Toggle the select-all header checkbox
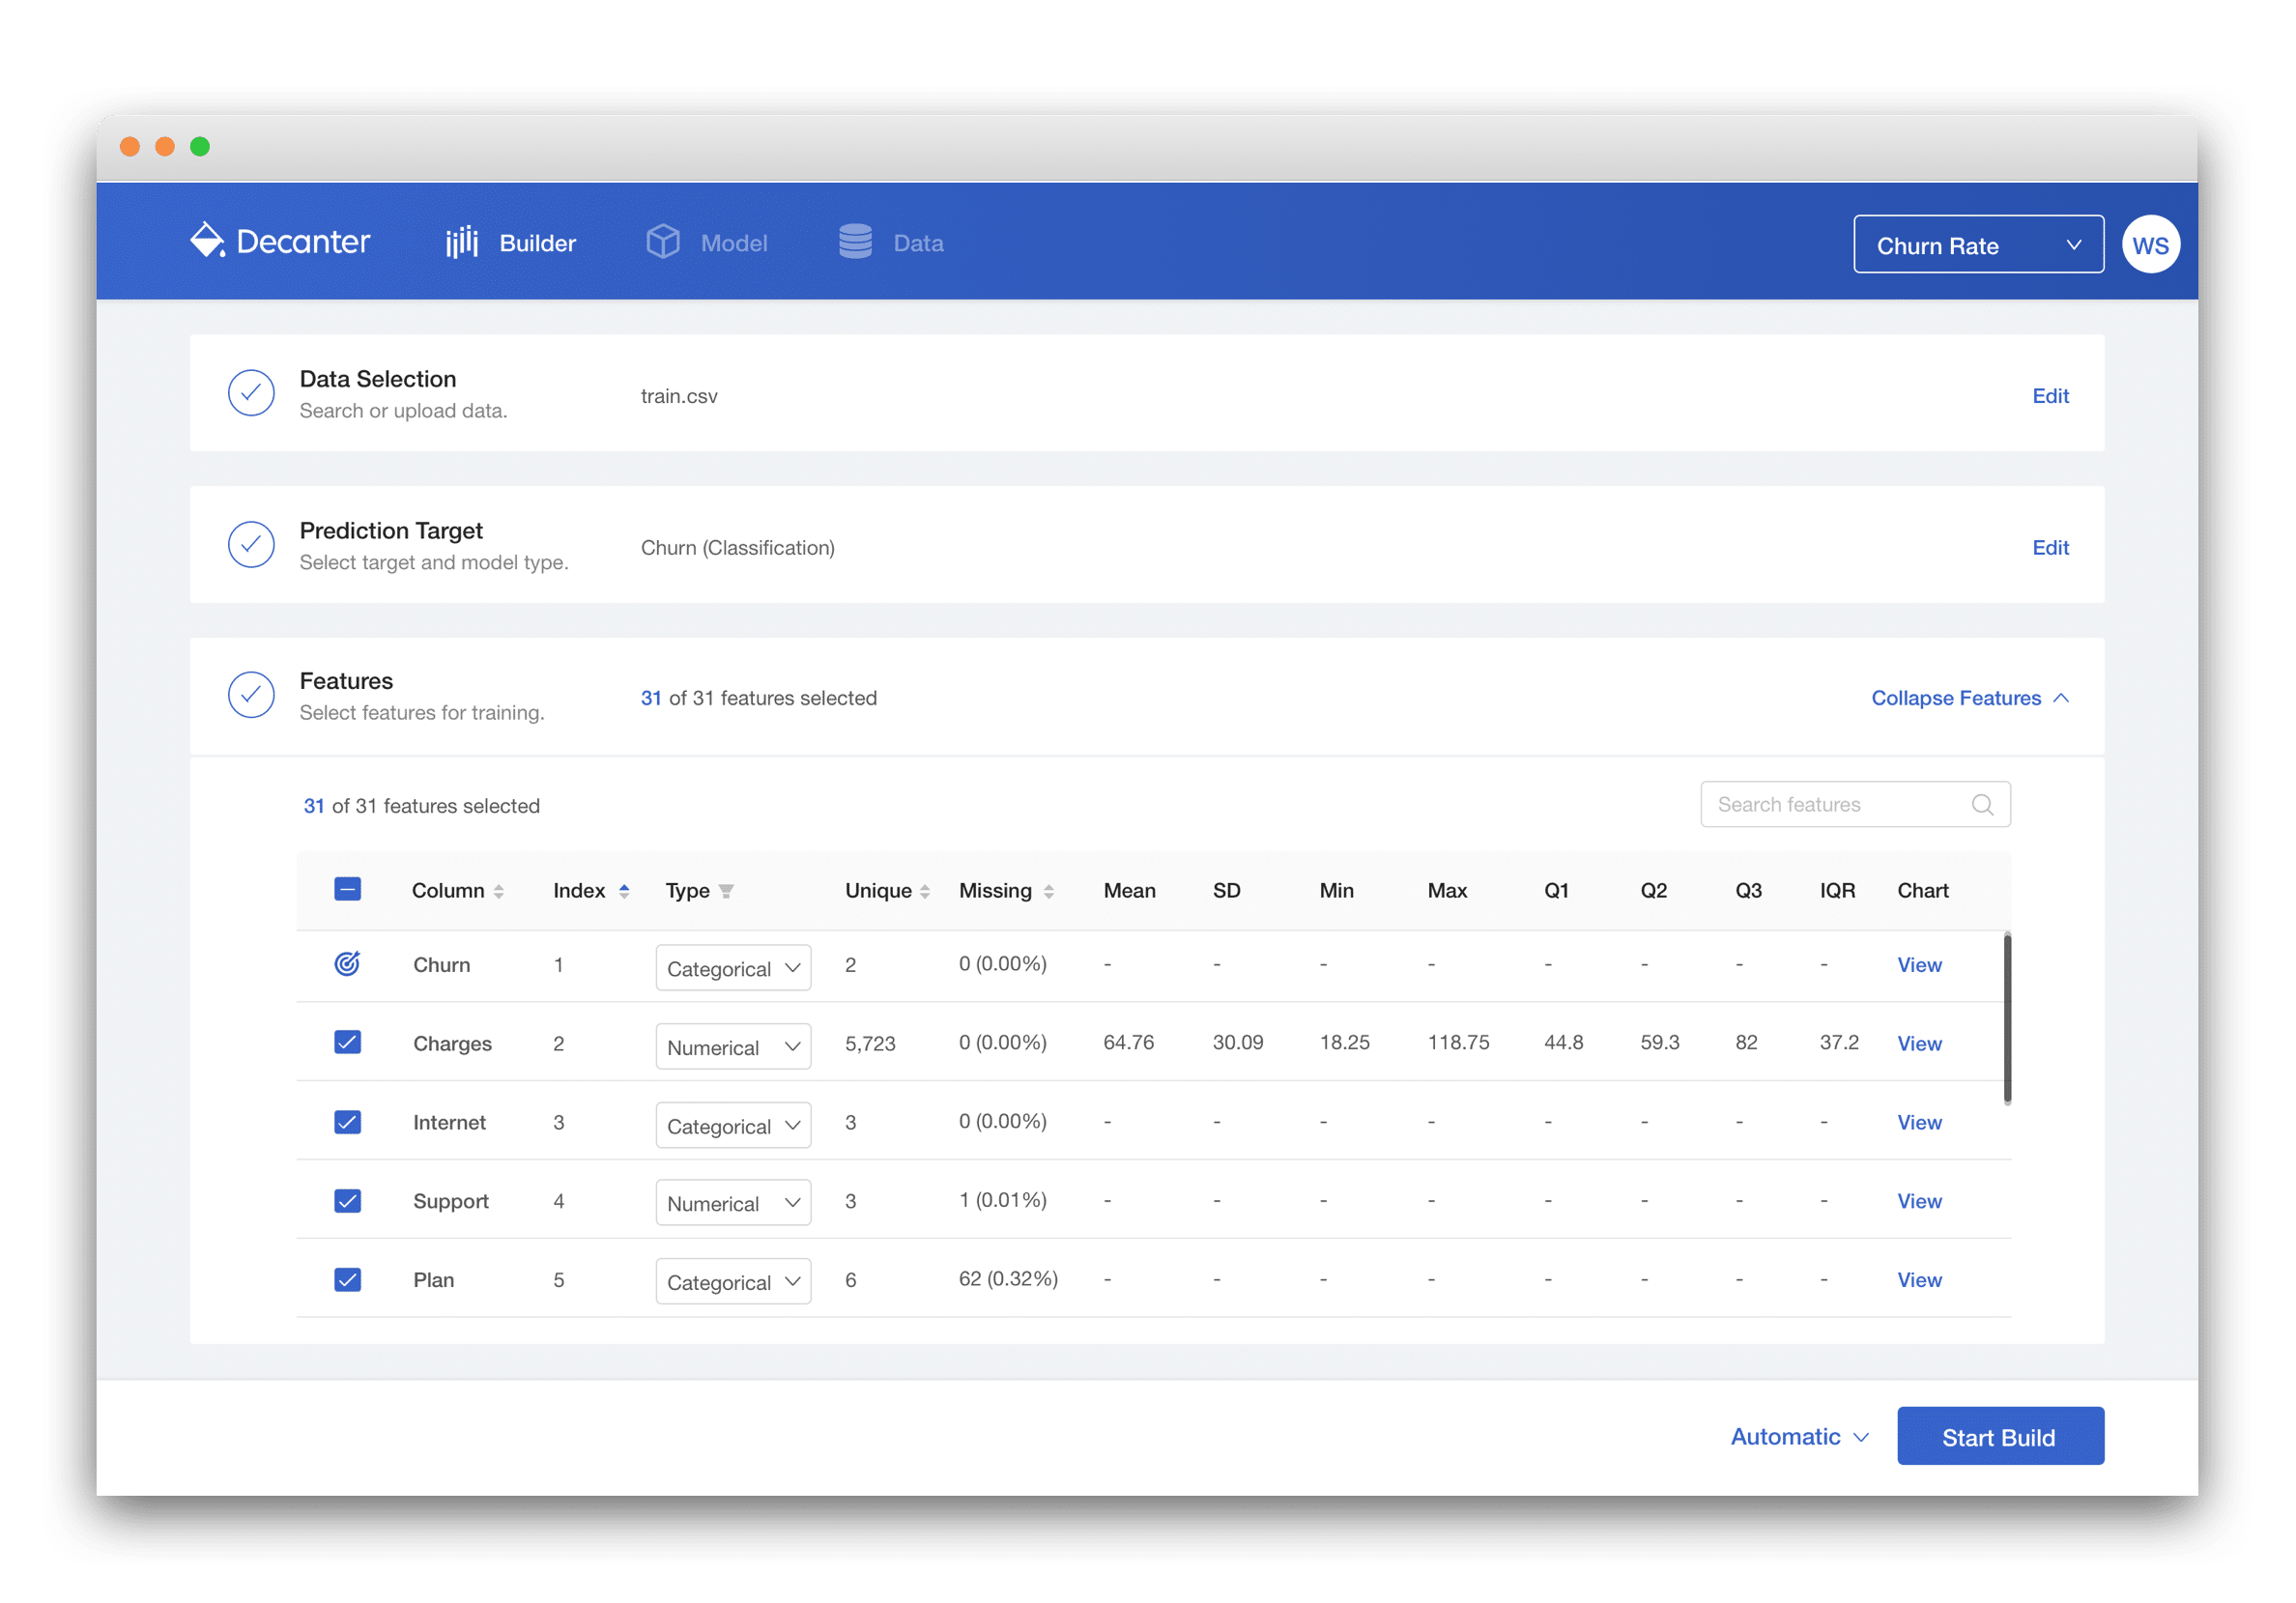This screenshot has width=2296, height=1603. [347, 889]
